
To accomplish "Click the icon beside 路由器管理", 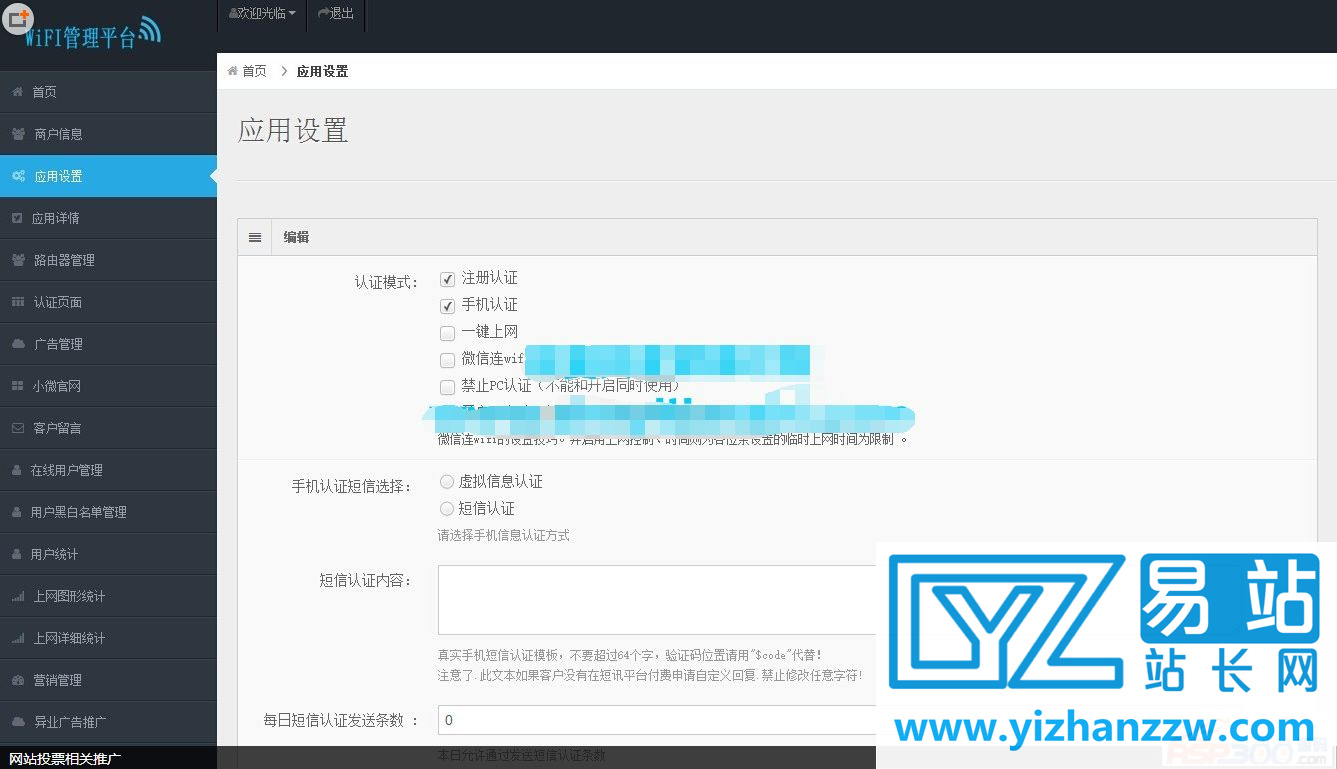I will (x=19, y=260).
